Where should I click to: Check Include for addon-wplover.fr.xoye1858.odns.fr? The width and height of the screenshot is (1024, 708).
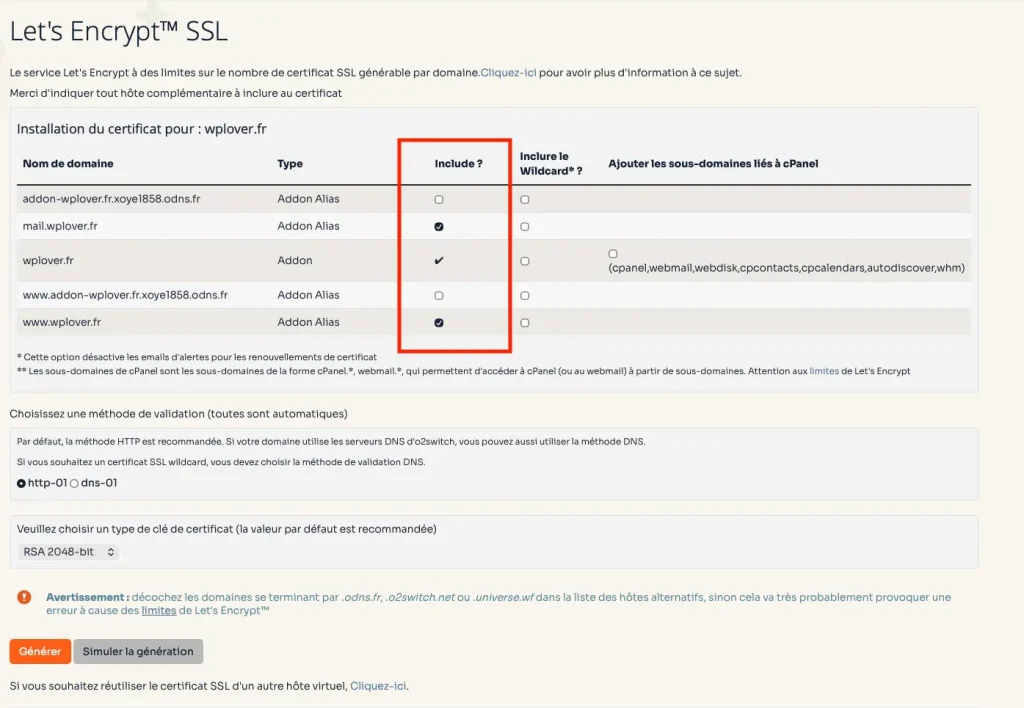point(439,199)
